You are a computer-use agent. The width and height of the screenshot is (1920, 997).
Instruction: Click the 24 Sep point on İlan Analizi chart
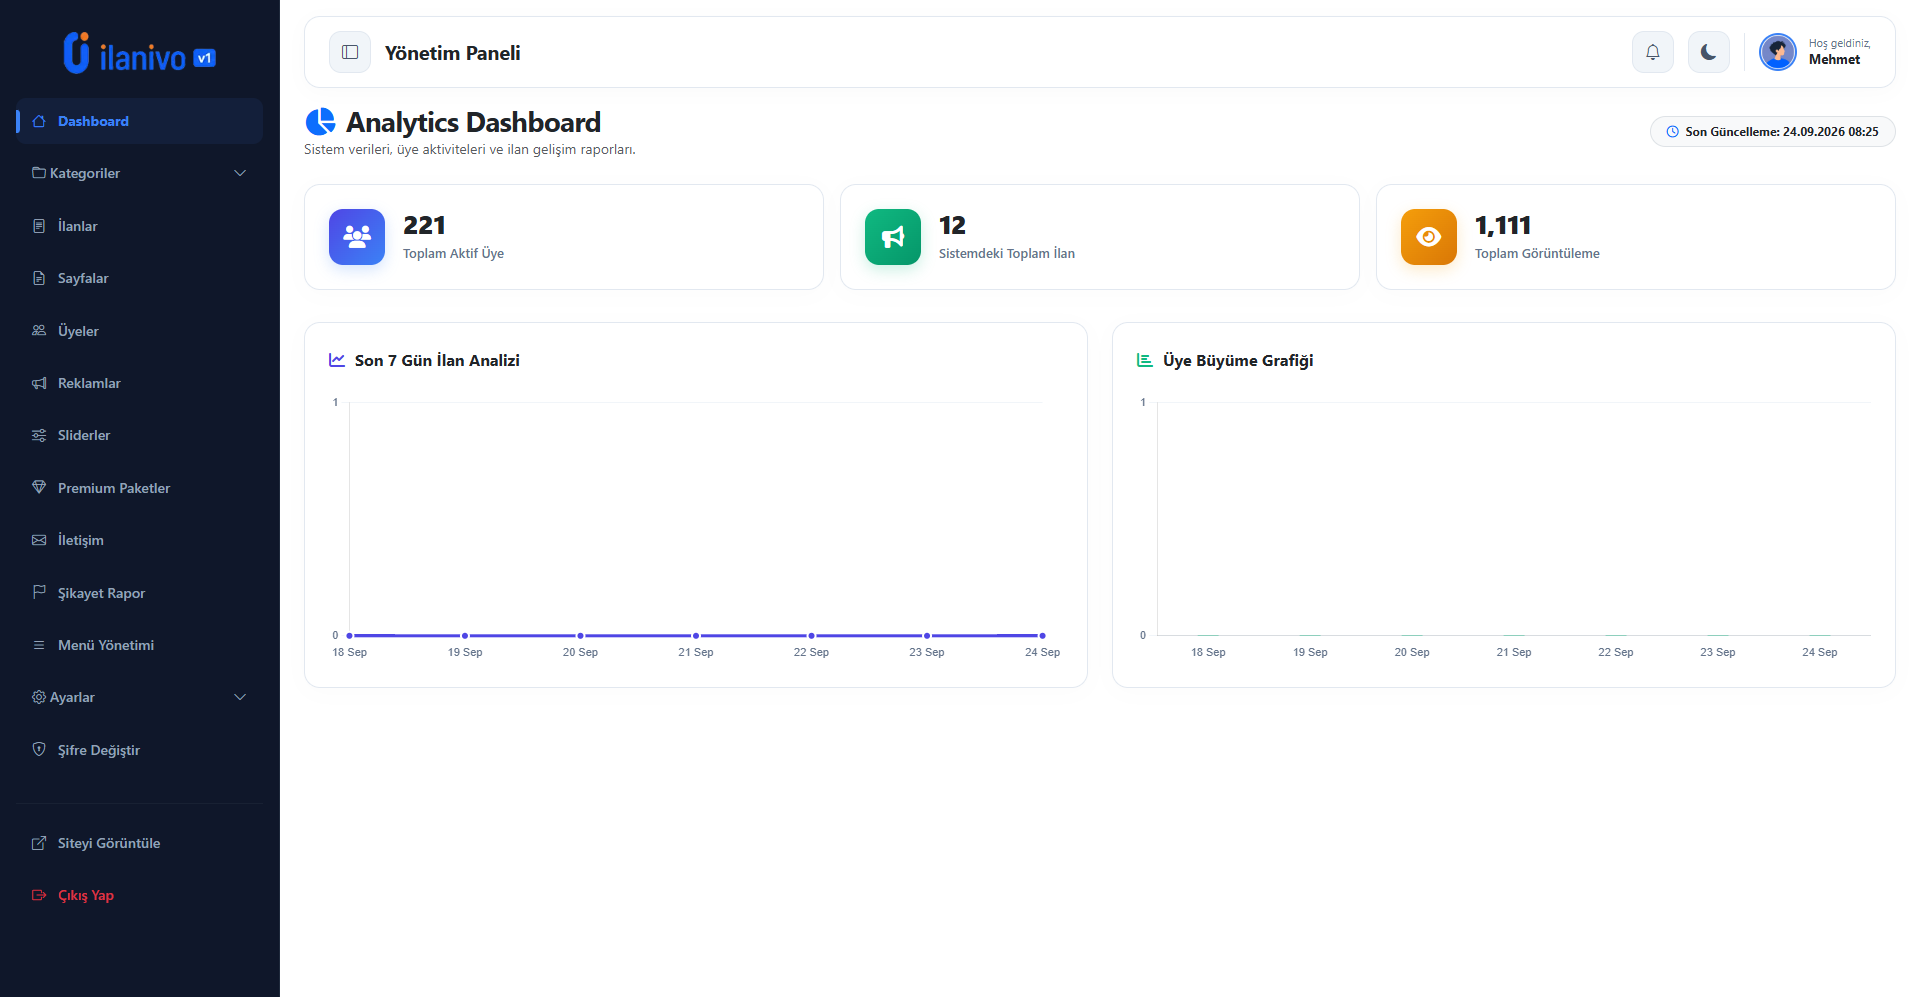point(1042,636)
